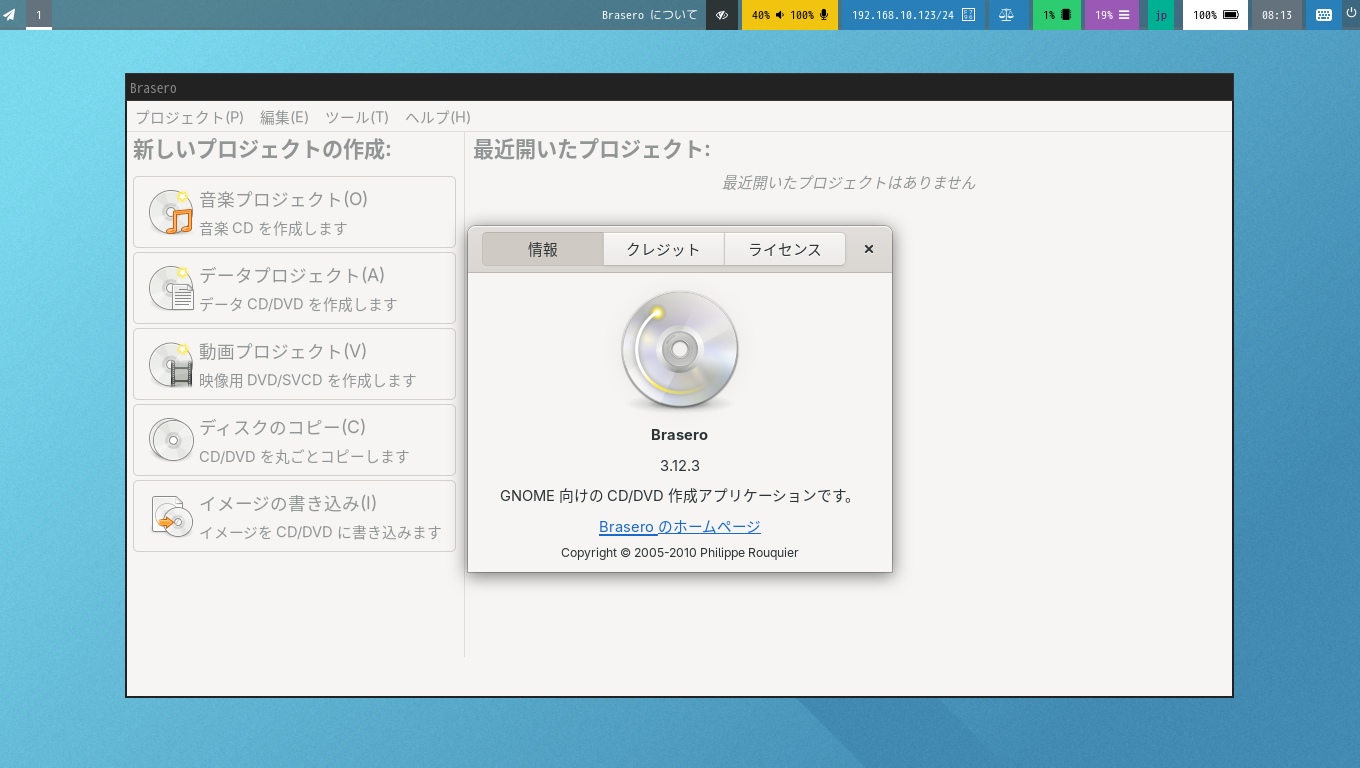Click the データプロジェクト(A) button label
The width and height of the screenshot is (1360, 768).
292,275
